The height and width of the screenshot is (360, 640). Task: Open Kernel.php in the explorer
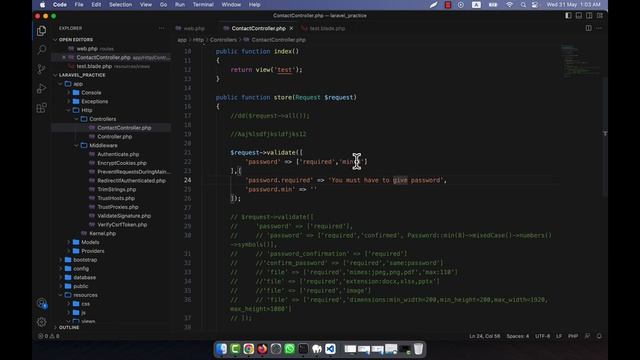[x=102, y=233]
